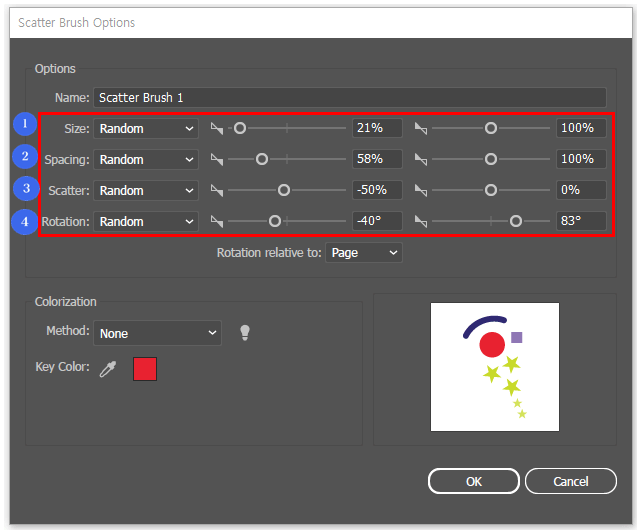Click the Rotation maximum slider flip icon
638x531 pixels.
(421, 221)
